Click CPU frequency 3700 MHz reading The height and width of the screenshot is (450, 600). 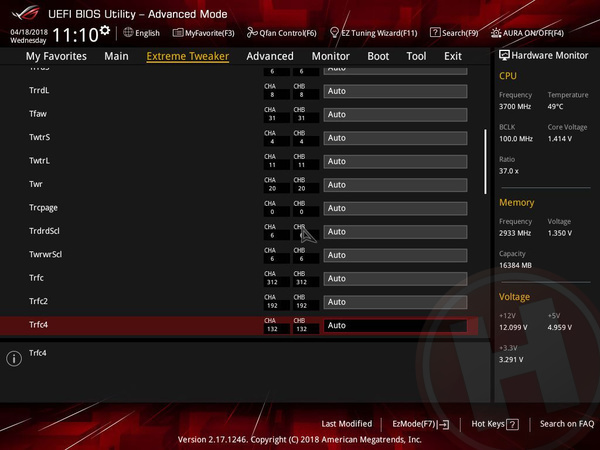click(x=515, y=106)
